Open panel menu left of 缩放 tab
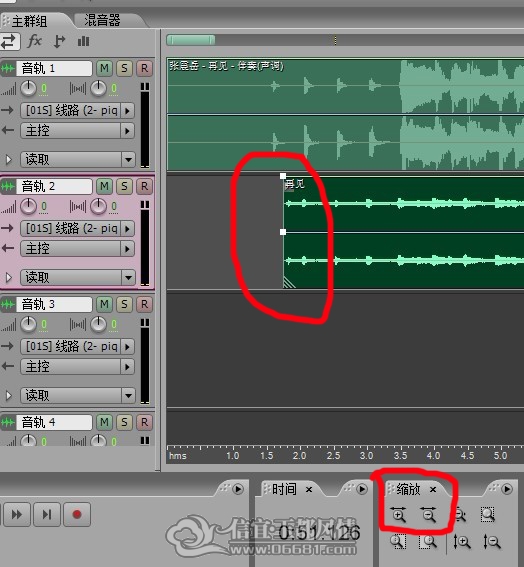This screenshot has height=567, width=524. (362, 489)
